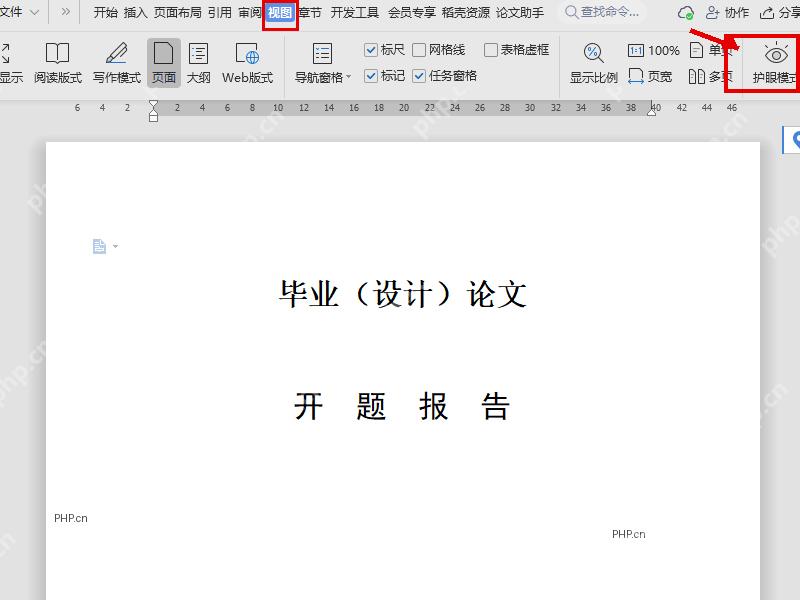Open the Section (章节) tab
Screen dimensions: 800x600
pyautogui.click(x=310, y=12)
